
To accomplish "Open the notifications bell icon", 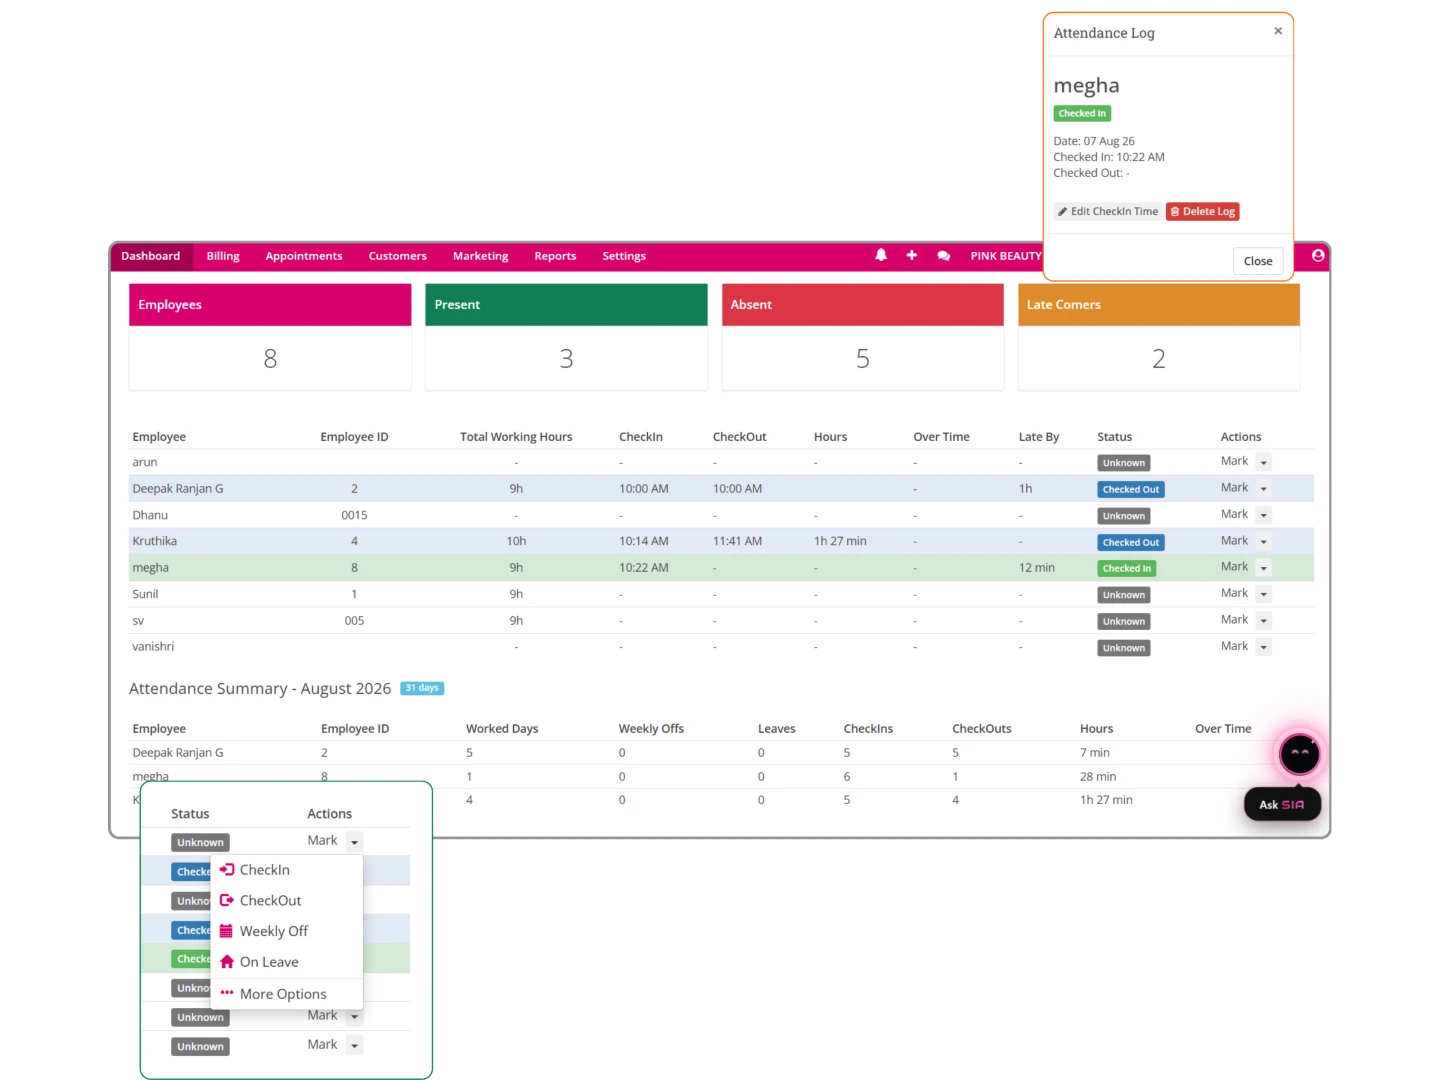I will (881, 255).
